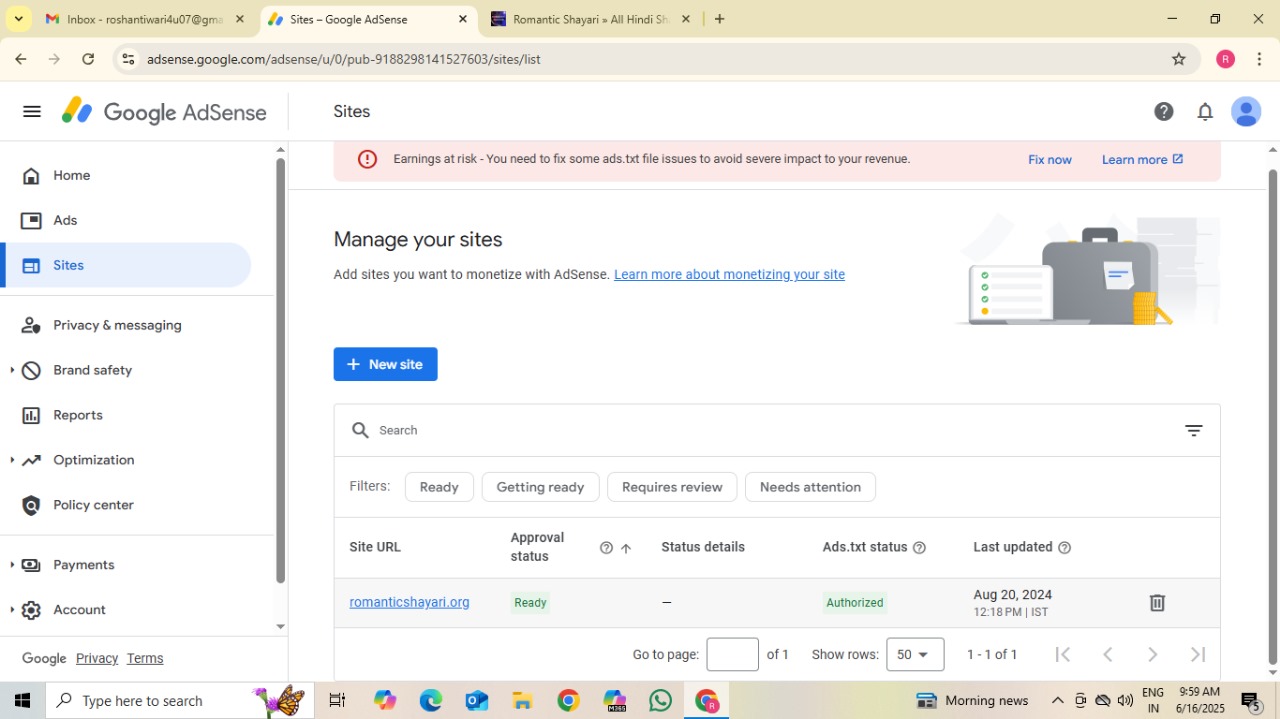Open the AdSense main hamburger menu
The width and height of the screenshot is (1280, 719).
click(x=32, y=112)
